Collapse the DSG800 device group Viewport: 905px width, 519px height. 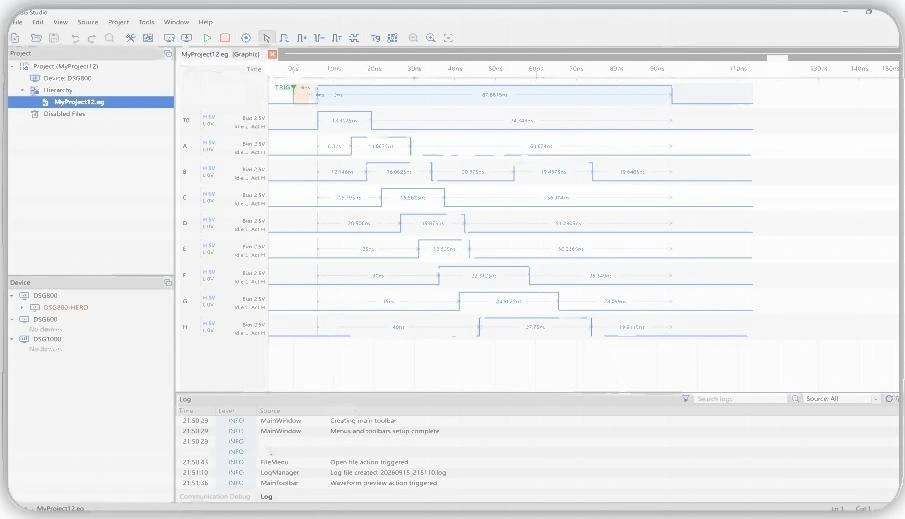point(12,296)
